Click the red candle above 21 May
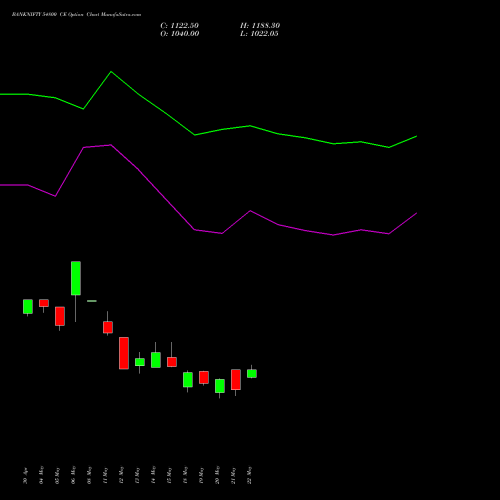The width and height of the screenshot is (500, 500). (x=236, y=379)
